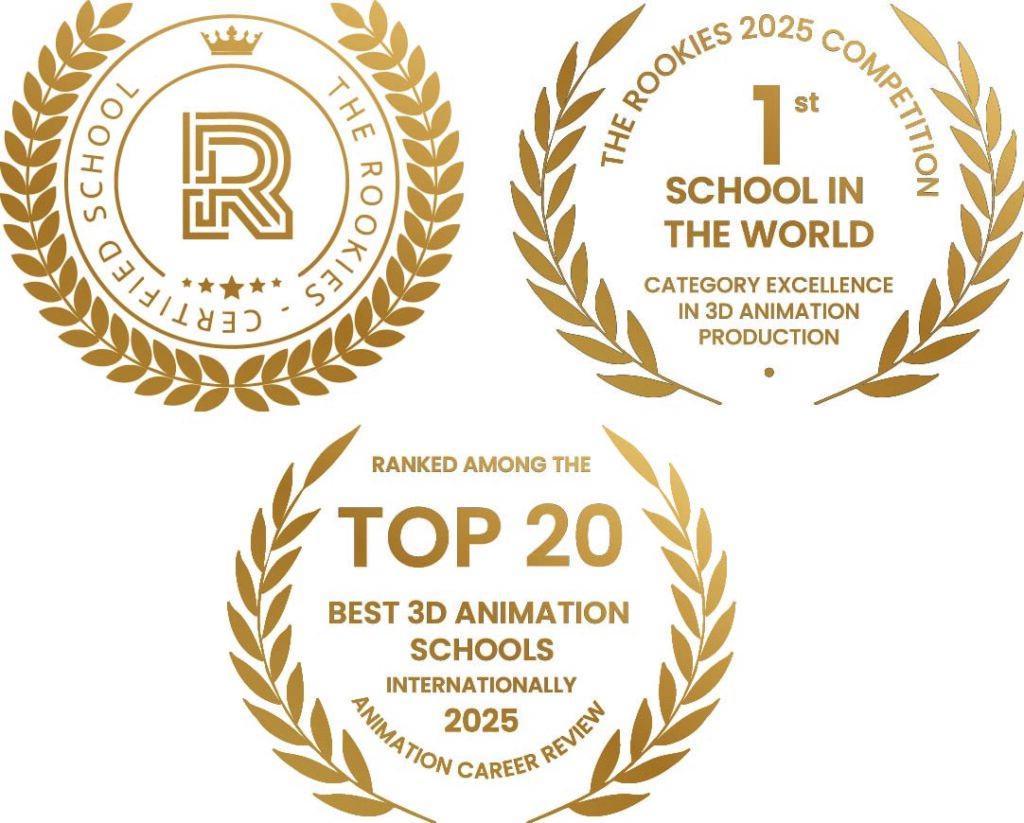Click the "SCHOOL IN THE WORLD" text
The image size is (1024, 823).
pos(769,212)
